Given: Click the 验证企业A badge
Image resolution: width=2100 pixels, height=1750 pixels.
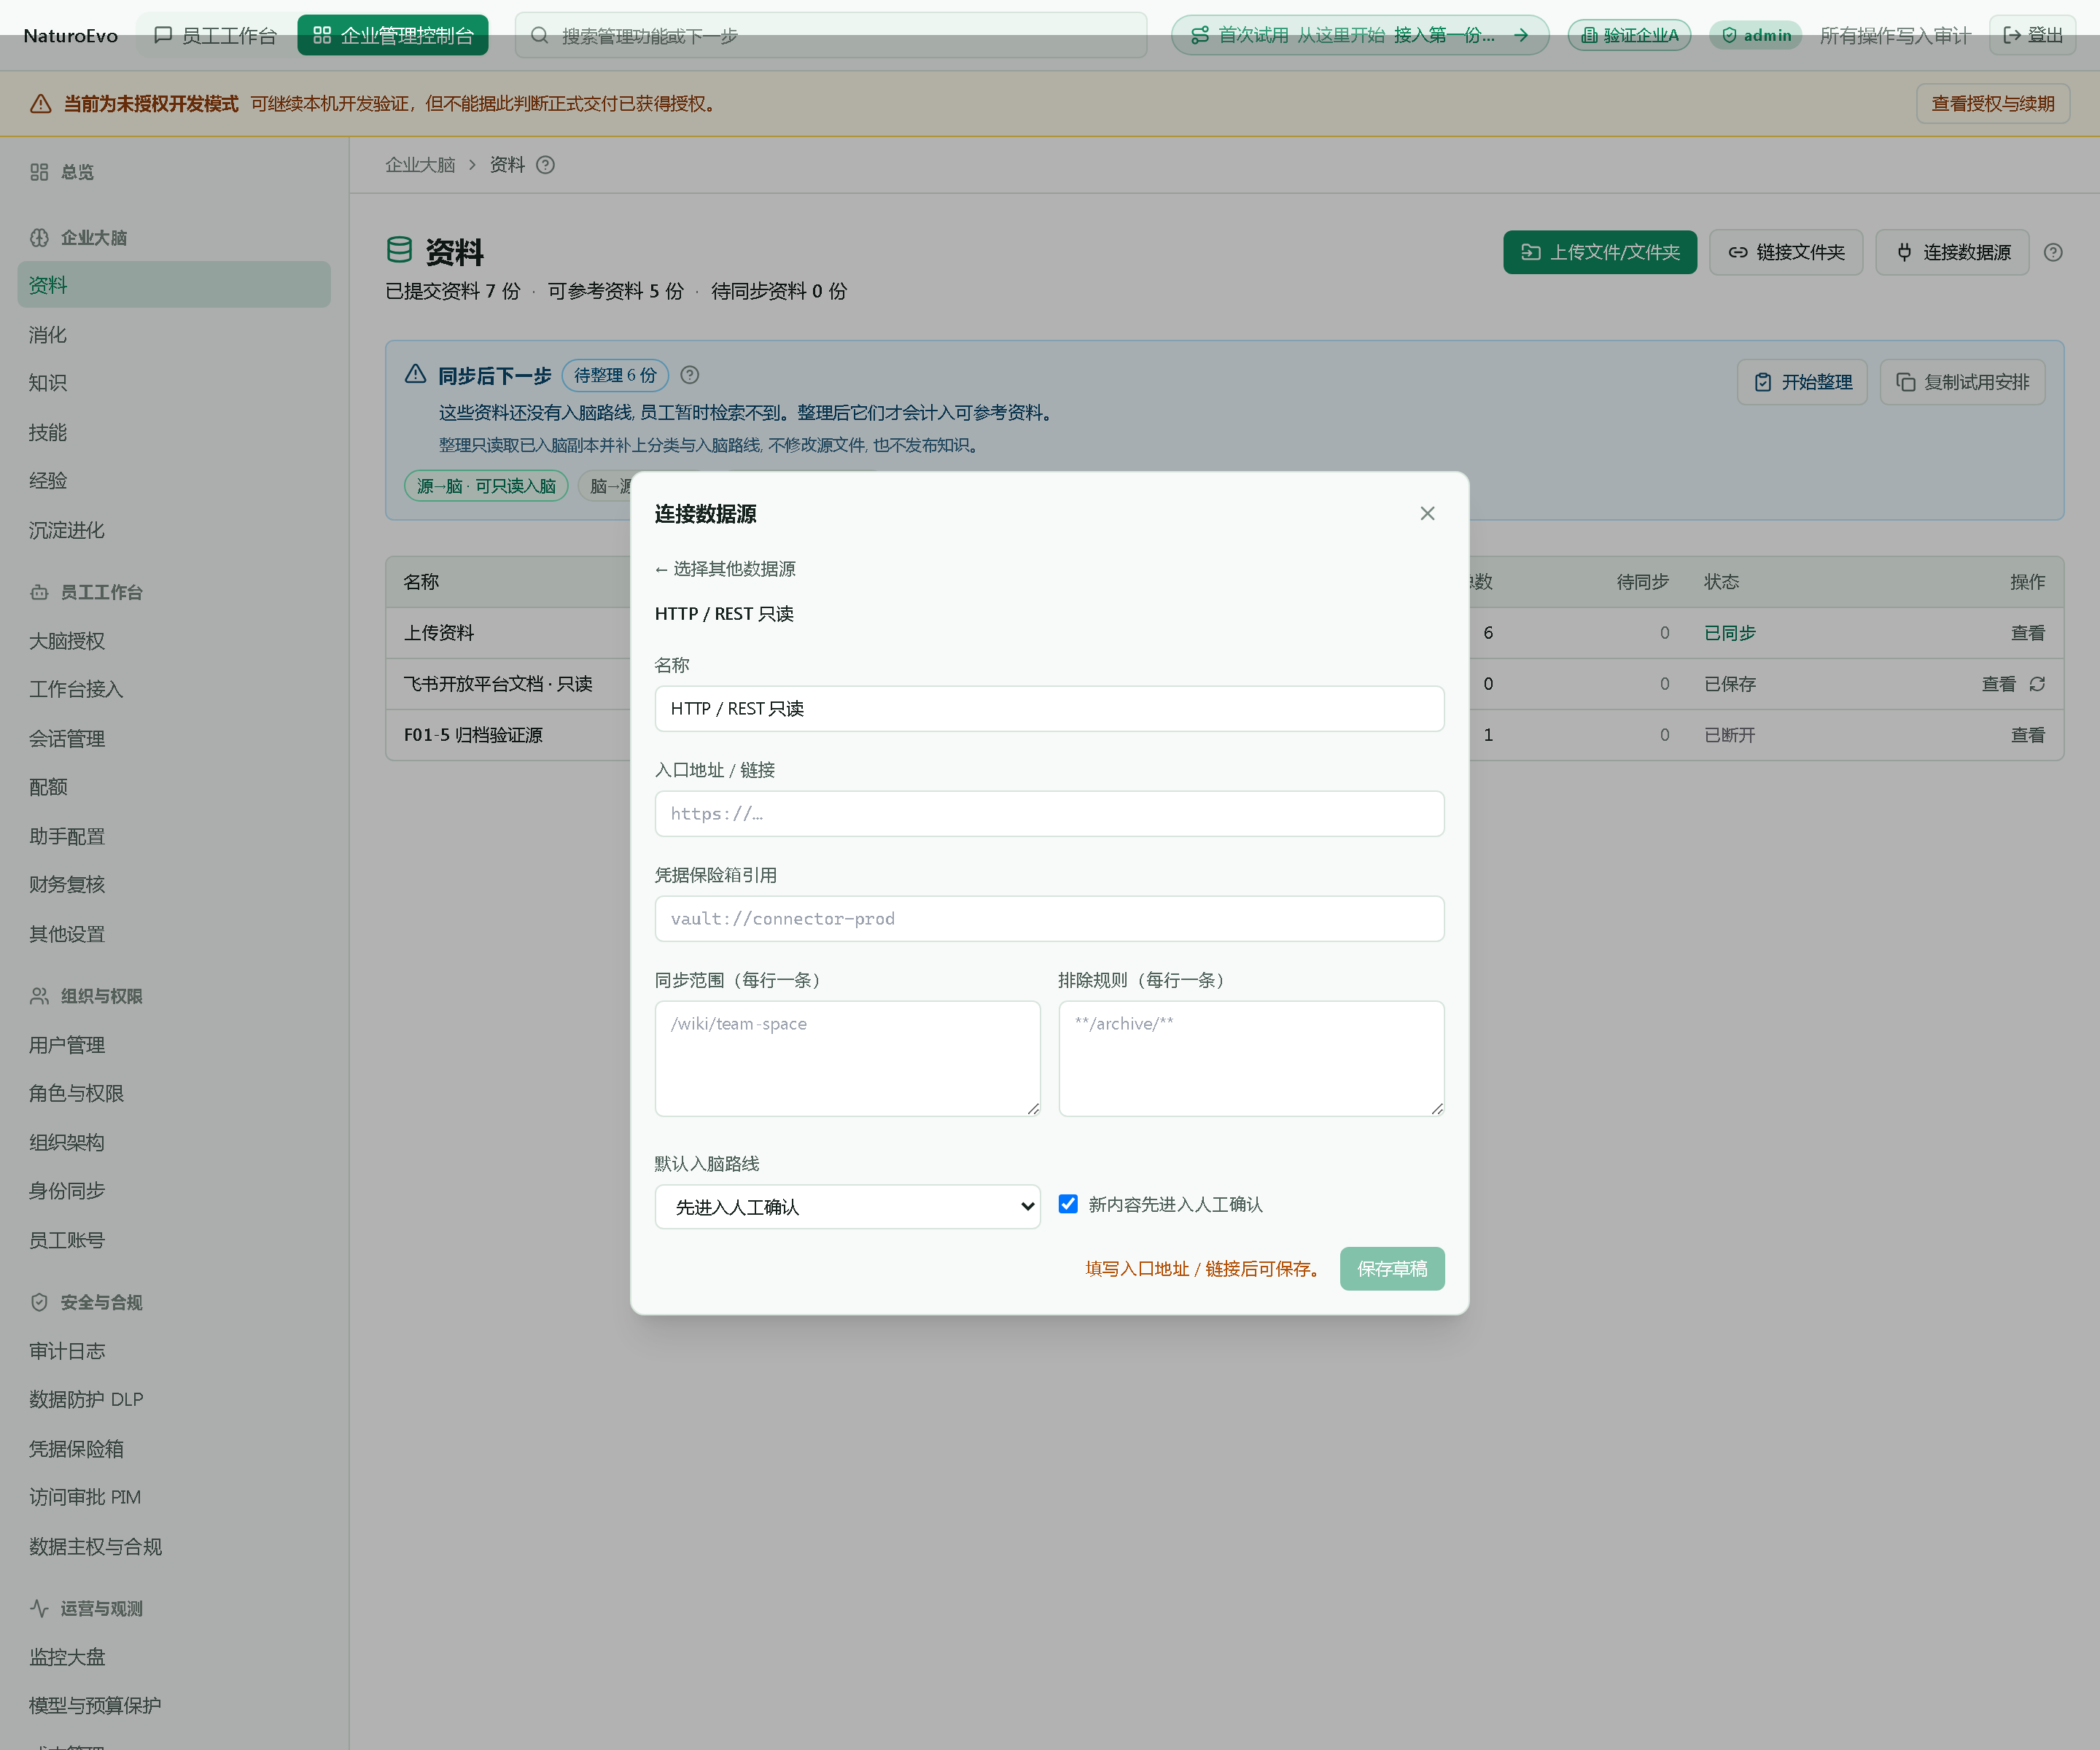Looking at the screenshot, I should (x=1629, y=35).
